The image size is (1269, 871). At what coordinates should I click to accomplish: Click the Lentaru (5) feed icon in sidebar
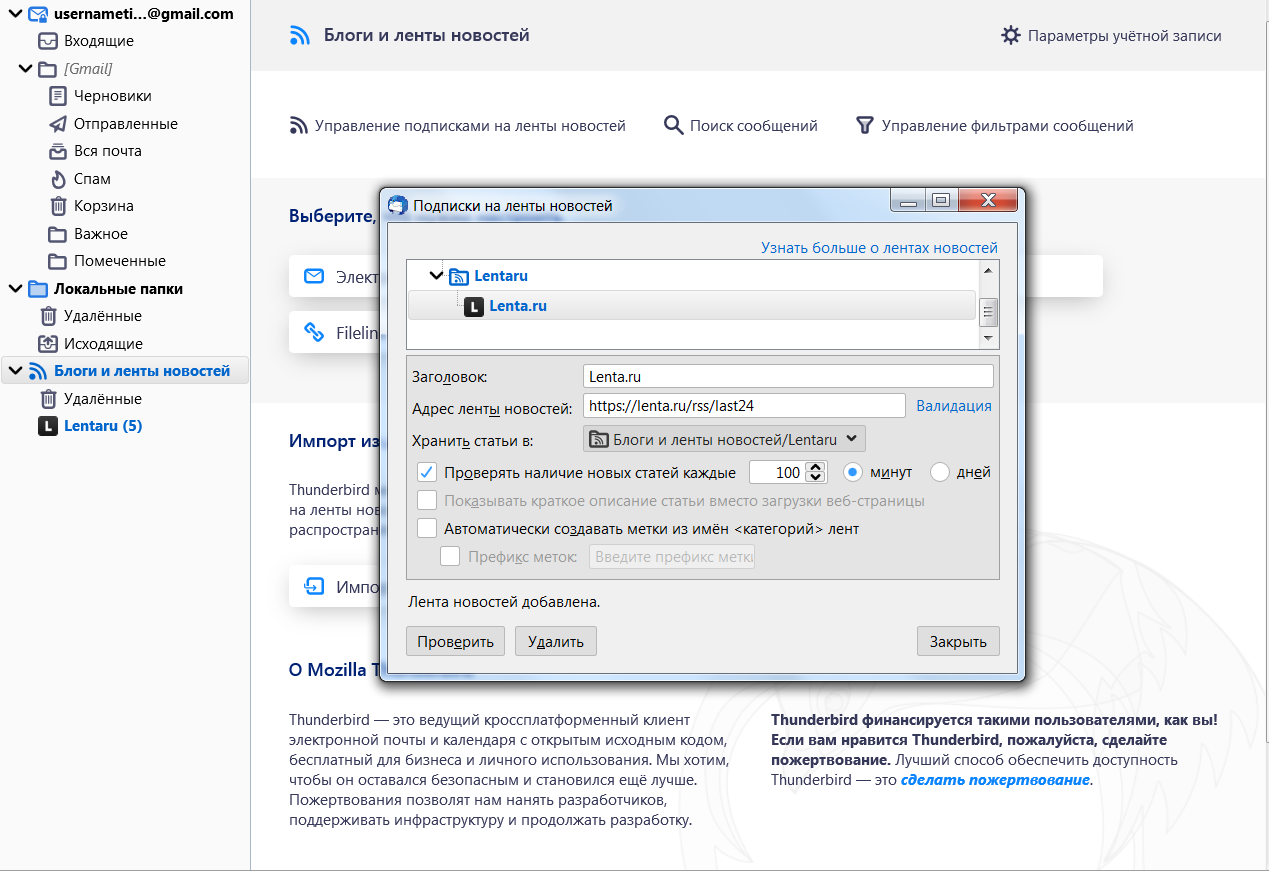(x=48, y=426)
